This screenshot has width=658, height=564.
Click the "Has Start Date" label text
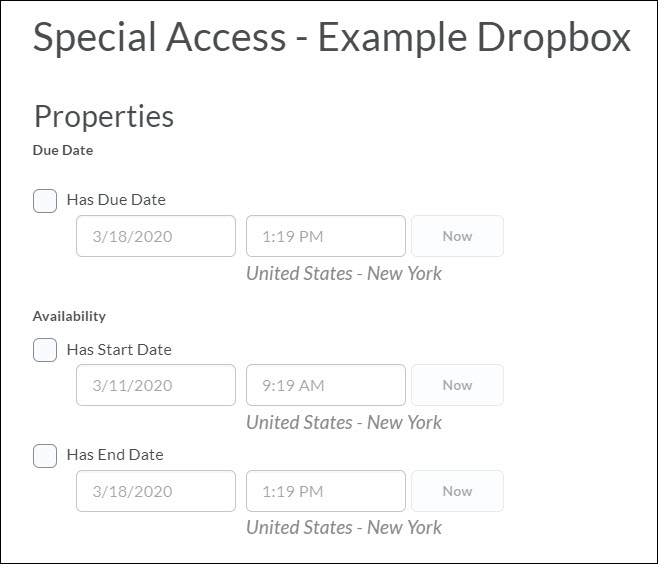(x=119, y=350)
